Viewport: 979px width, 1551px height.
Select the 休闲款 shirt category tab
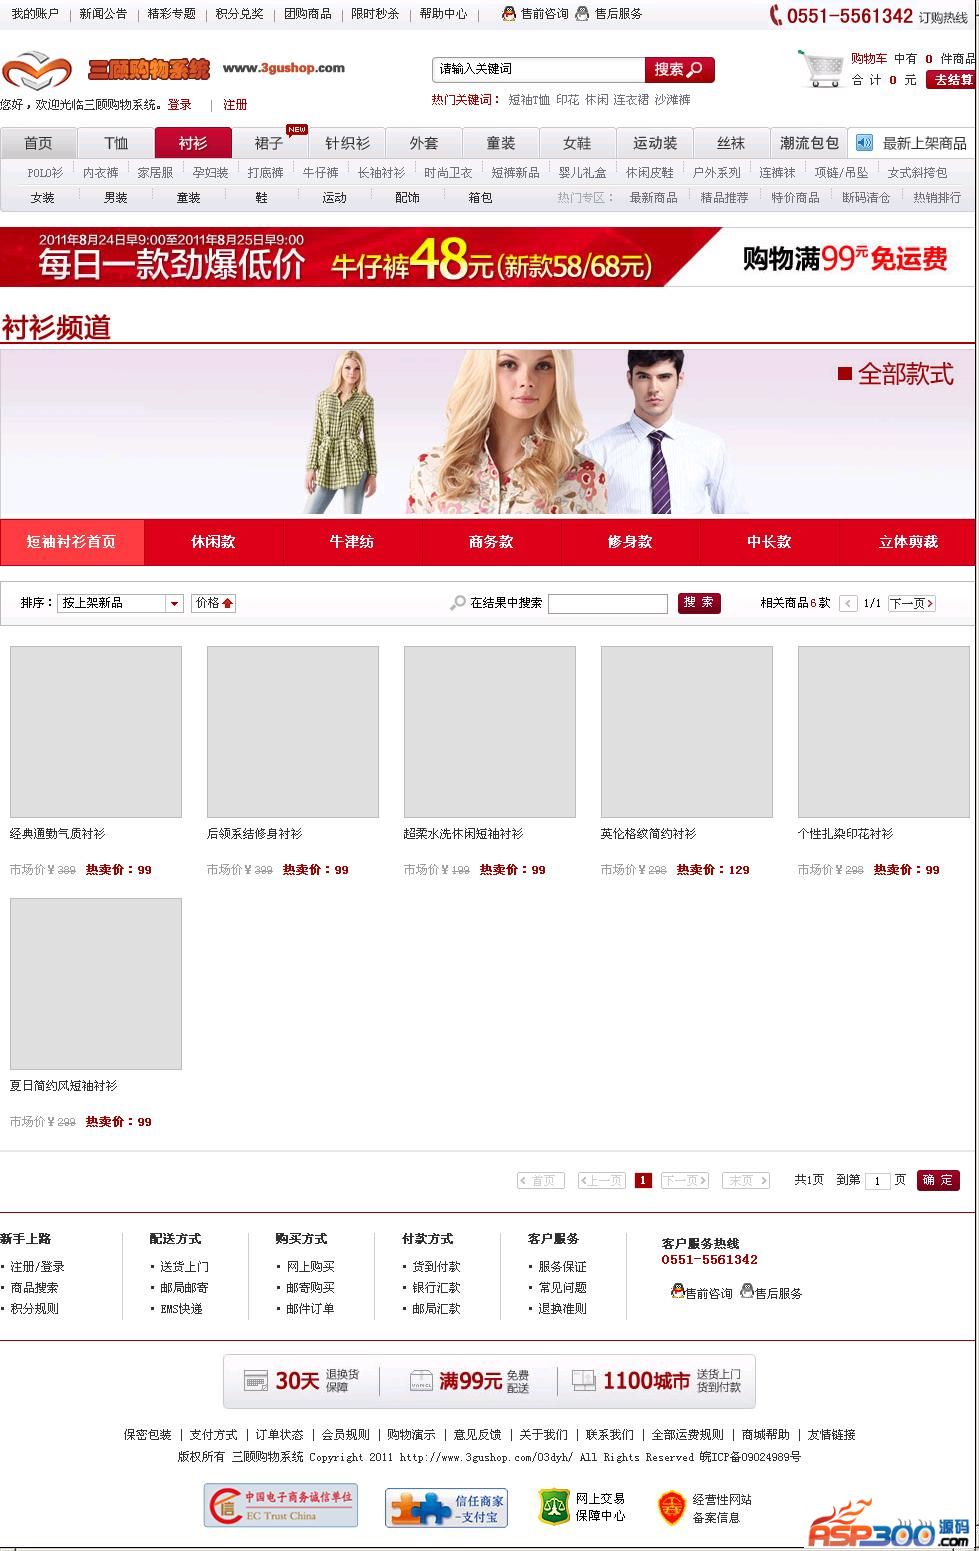pyautogui.click(x=213, y=542)
